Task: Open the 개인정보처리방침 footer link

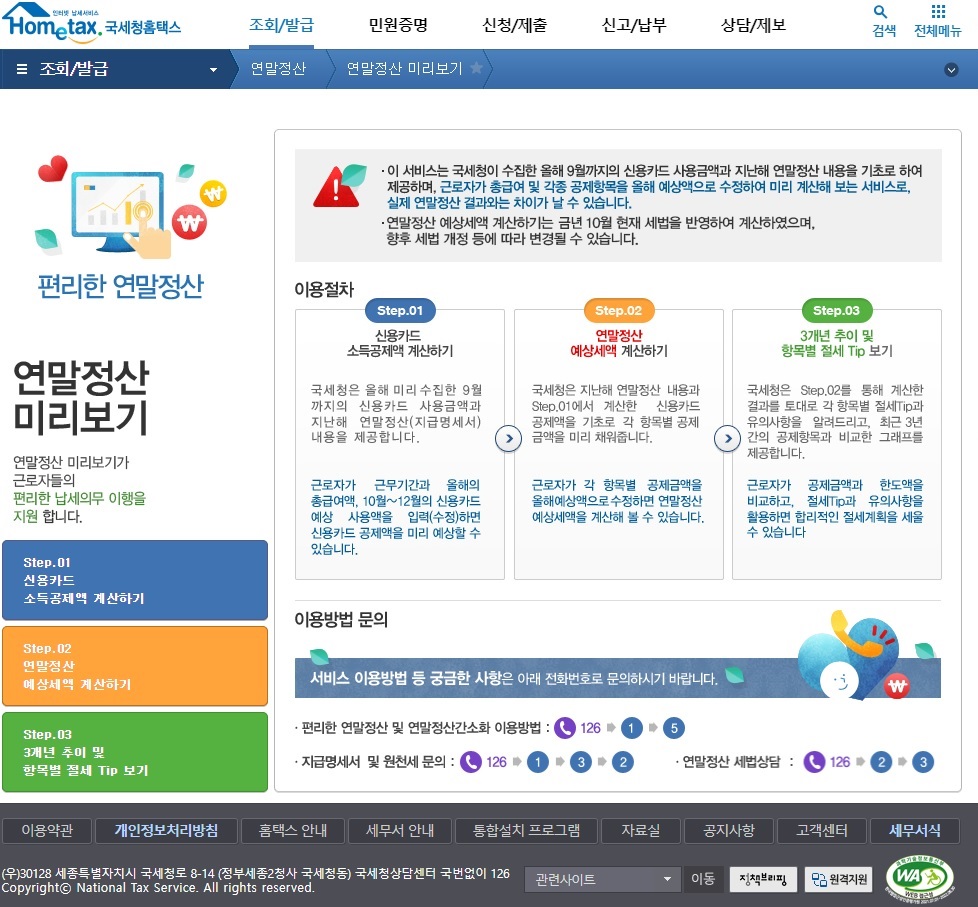Action: pyautogui.click(x=166, y=830)
